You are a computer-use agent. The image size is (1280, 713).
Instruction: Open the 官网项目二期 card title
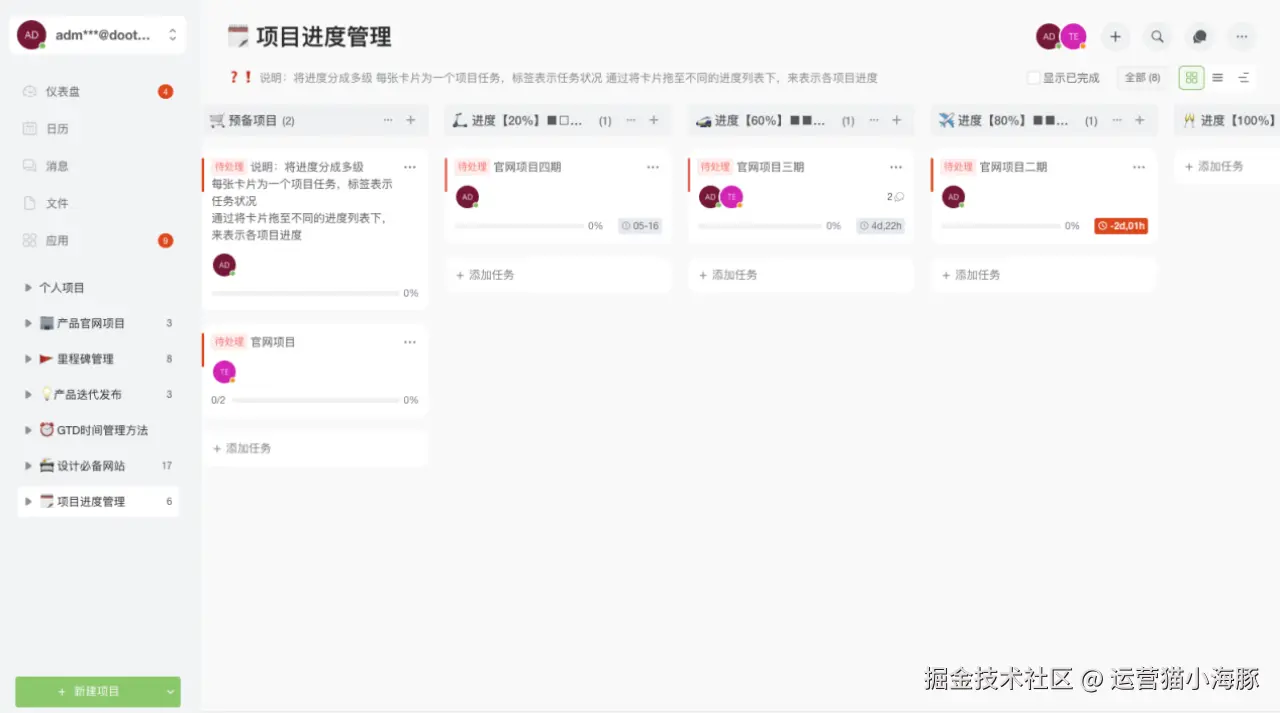(x=1013, y=167)
